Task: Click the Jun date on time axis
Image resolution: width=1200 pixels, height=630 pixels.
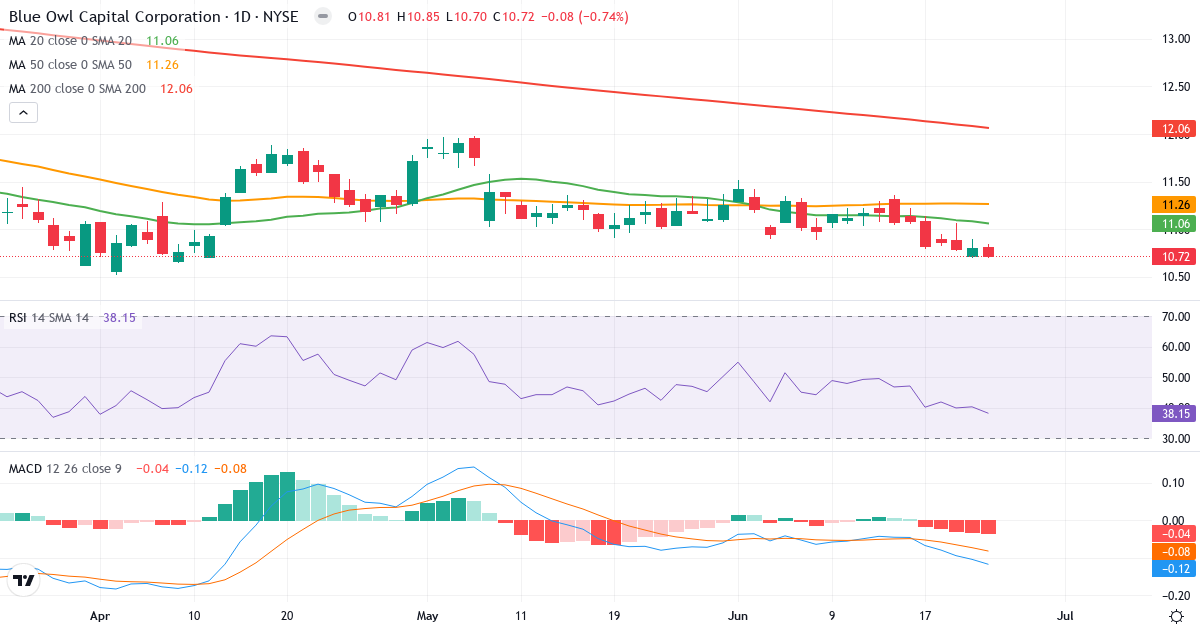Action: [x=738, y=616]
